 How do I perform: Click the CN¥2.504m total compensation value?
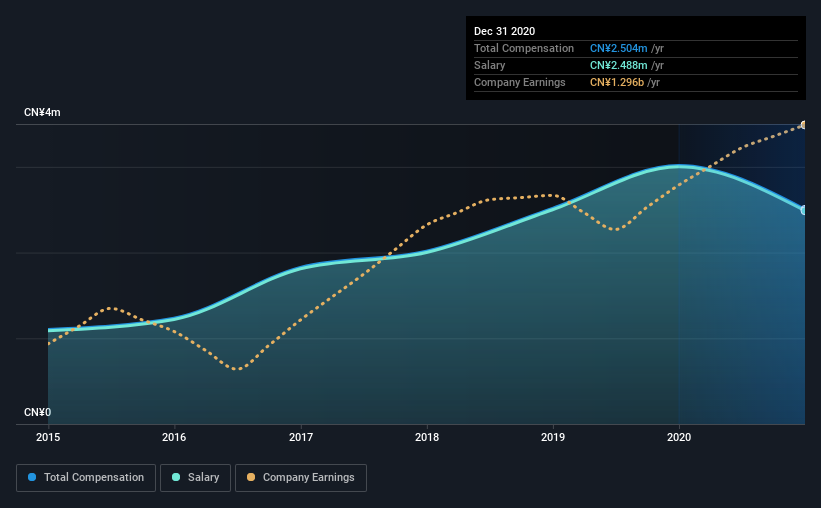pyautogui.click(x=618, y=48)
